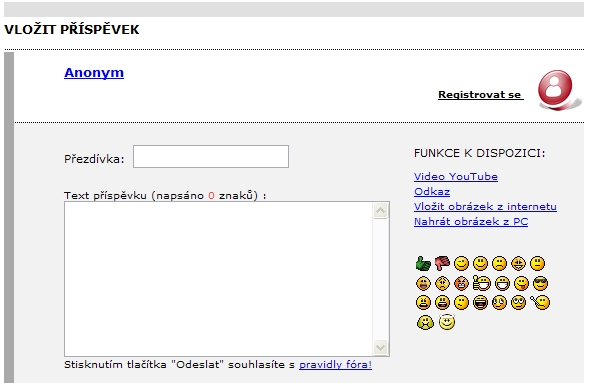Open the Anonym profile link

(94, 72)
